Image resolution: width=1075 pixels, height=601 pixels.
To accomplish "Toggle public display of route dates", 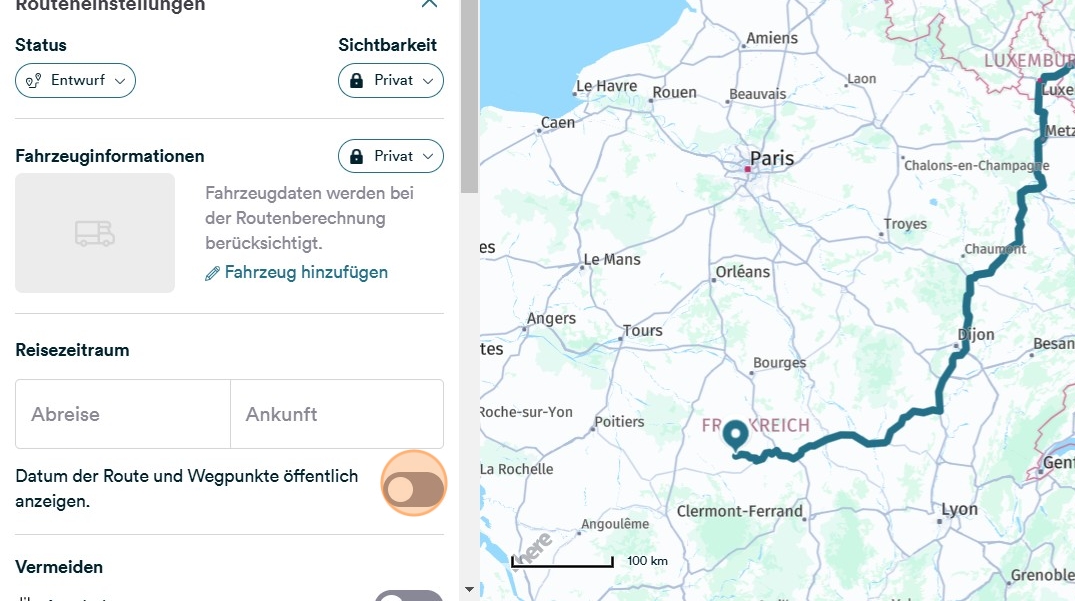I will (x=413, y=489).
